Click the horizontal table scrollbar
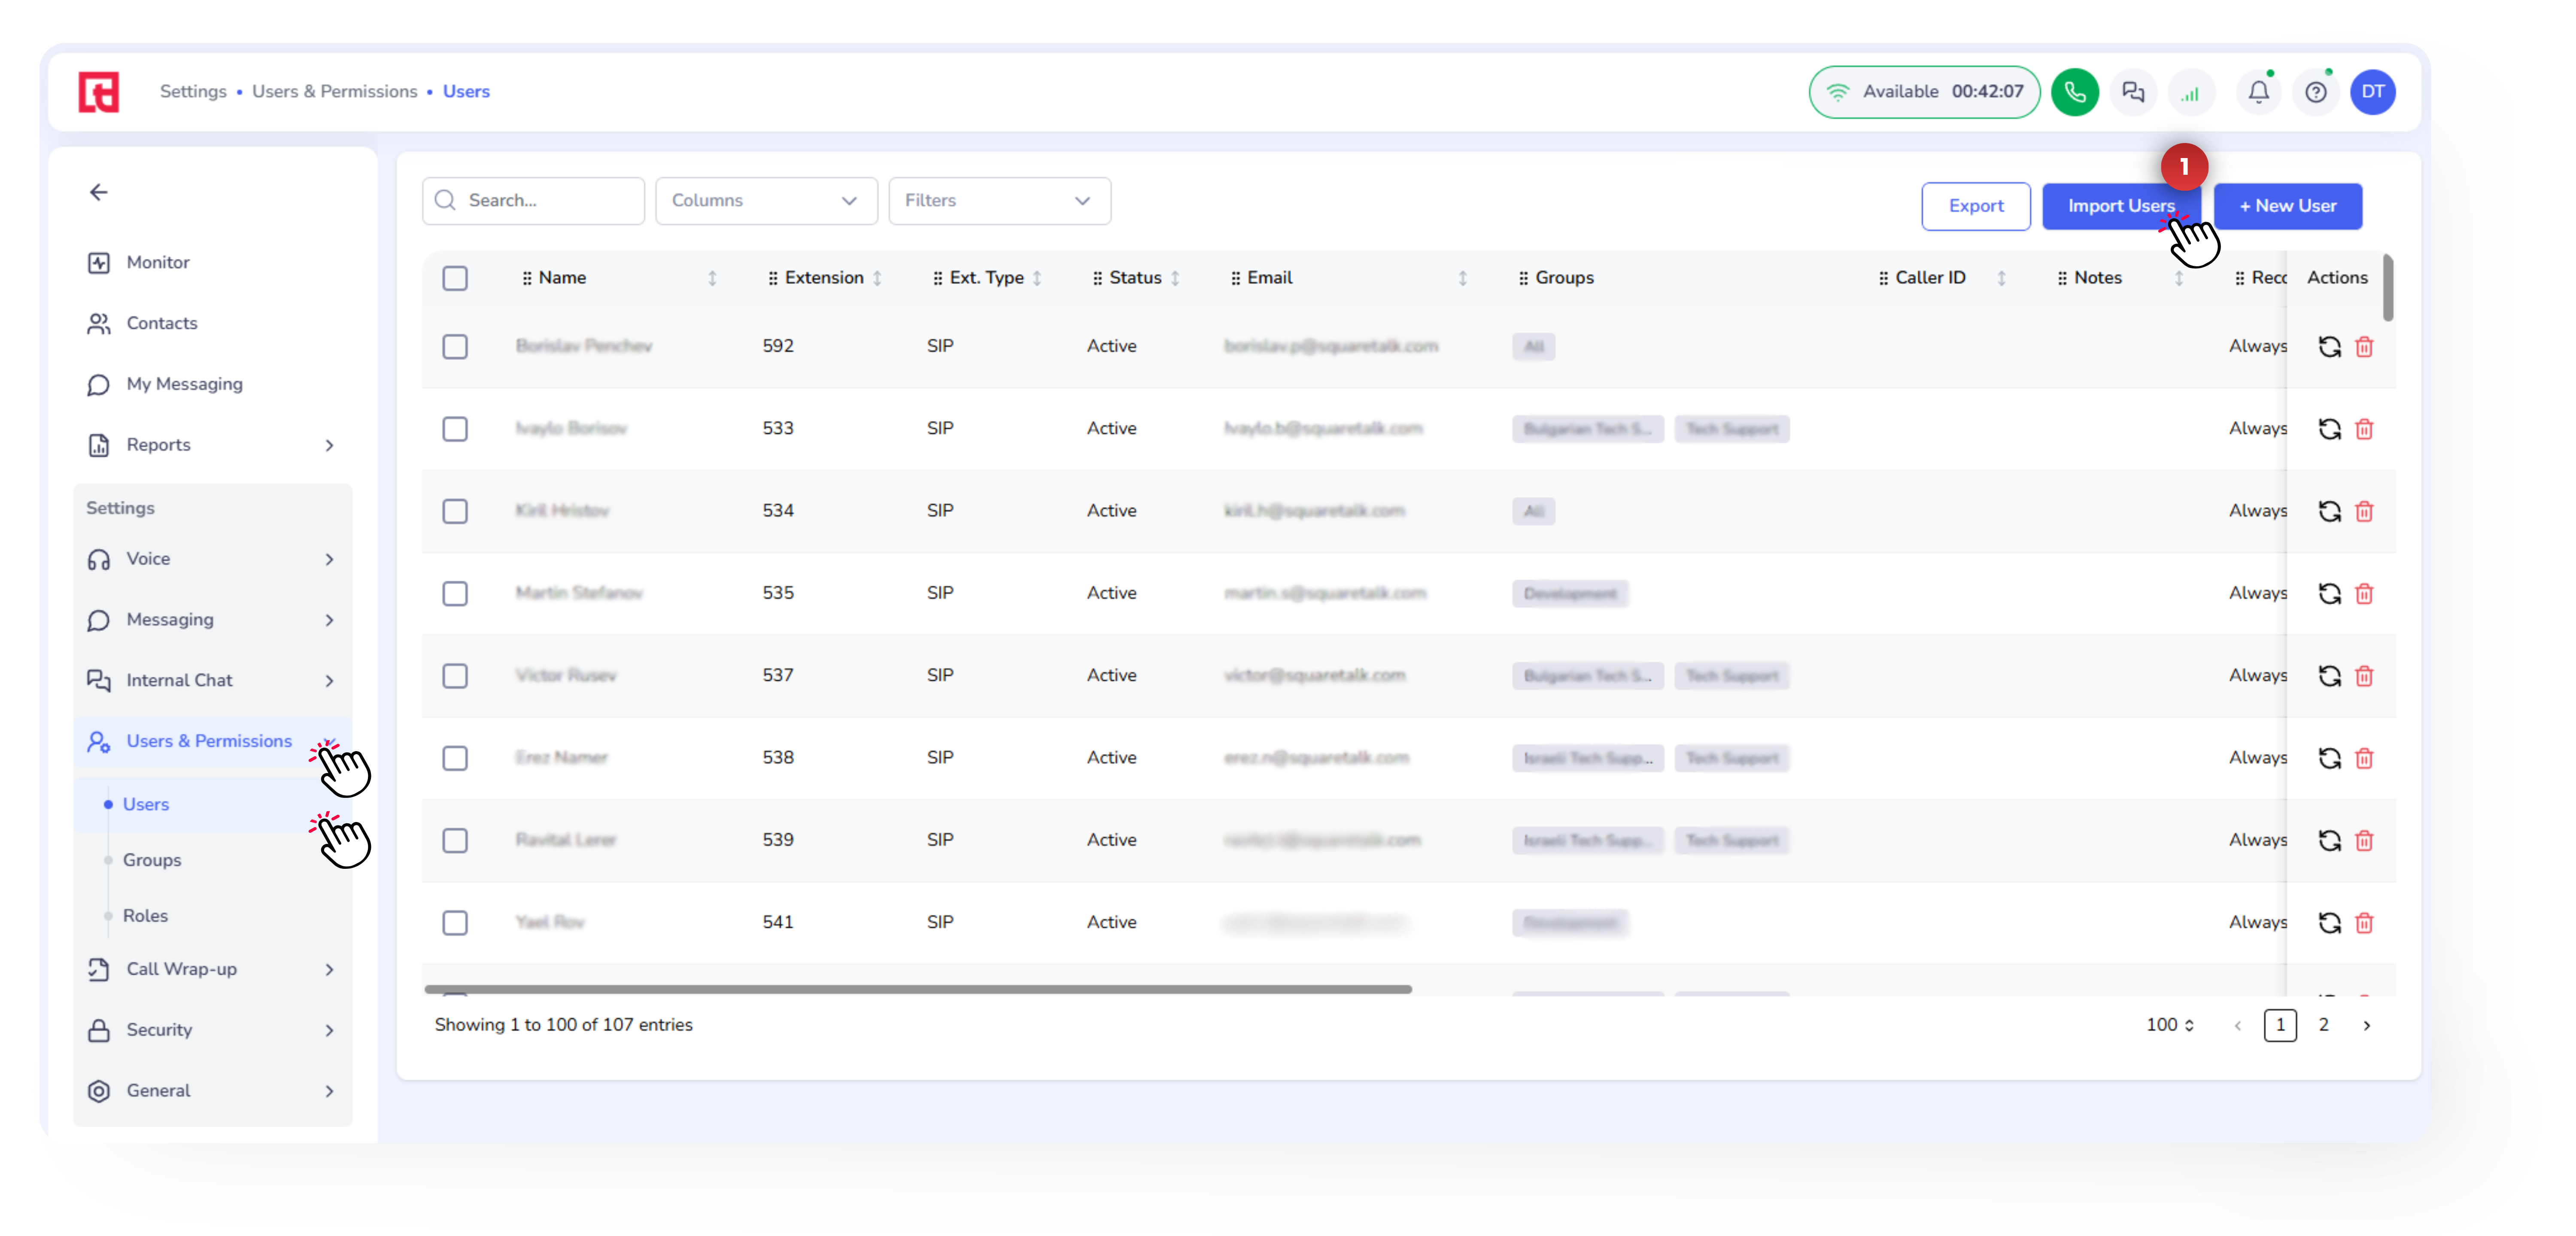2576x1236 pixels. (x=917, y=988)
